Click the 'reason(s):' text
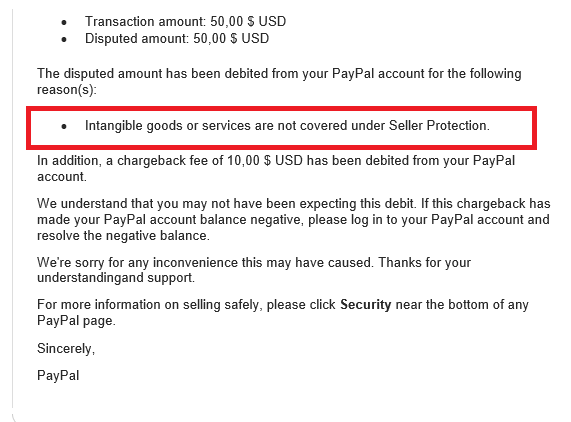This screenshot has height=422, width=571. tap(67, 90)
